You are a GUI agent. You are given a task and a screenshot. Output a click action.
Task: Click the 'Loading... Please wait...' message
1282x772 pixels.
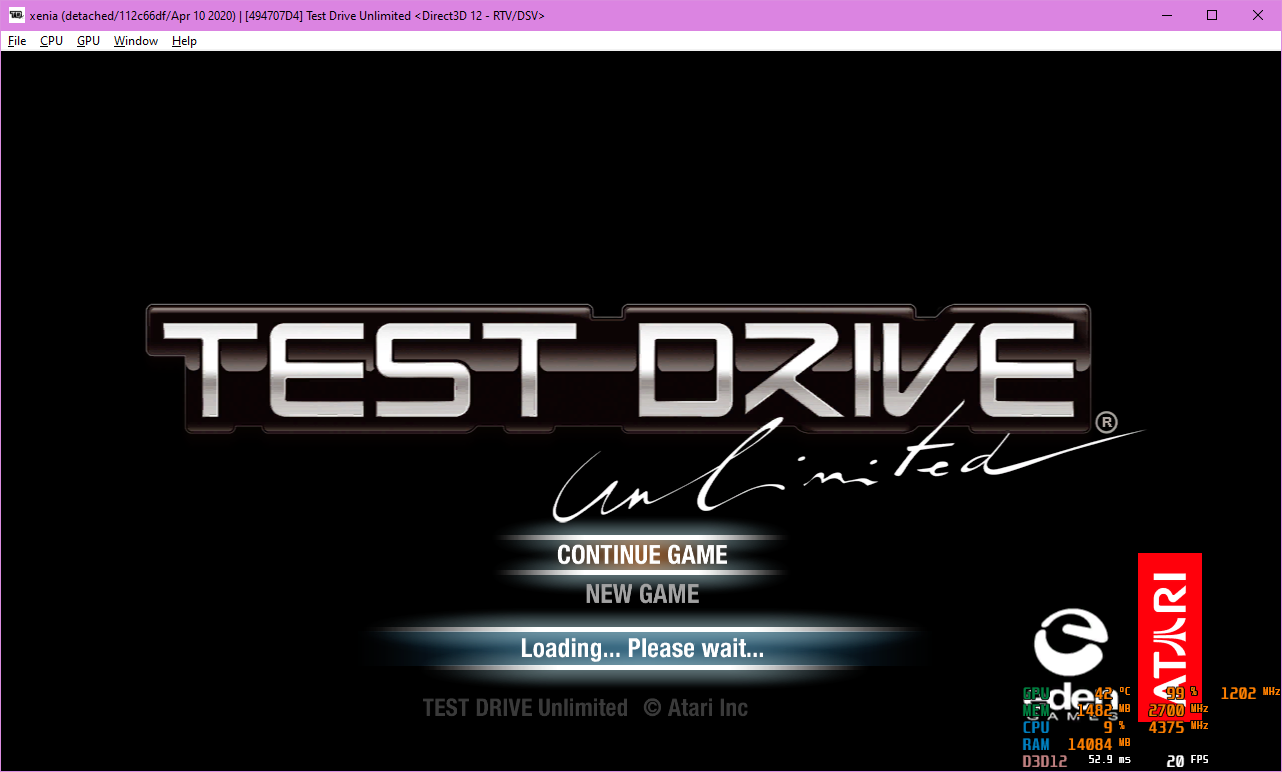642,649
